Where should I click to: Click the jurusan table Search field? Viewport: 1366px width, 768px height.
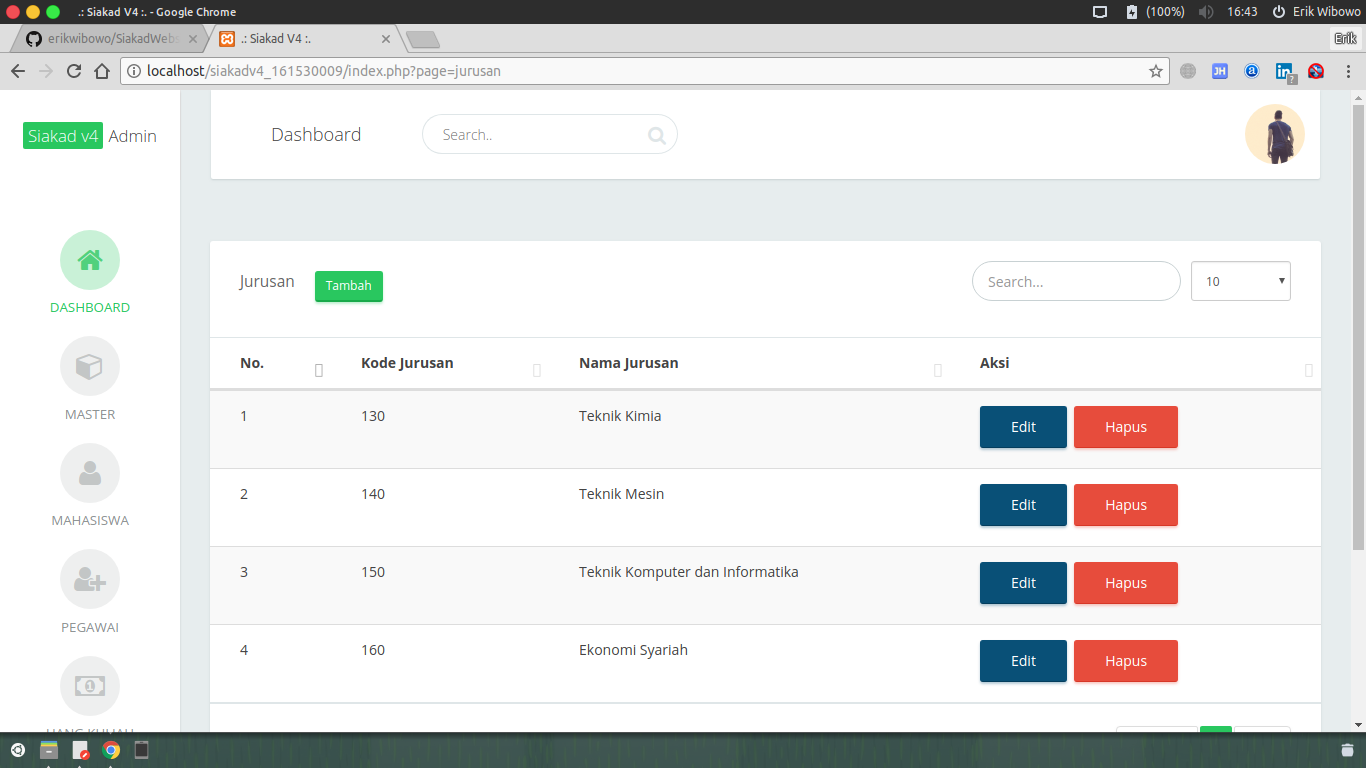pos(1075,281)
